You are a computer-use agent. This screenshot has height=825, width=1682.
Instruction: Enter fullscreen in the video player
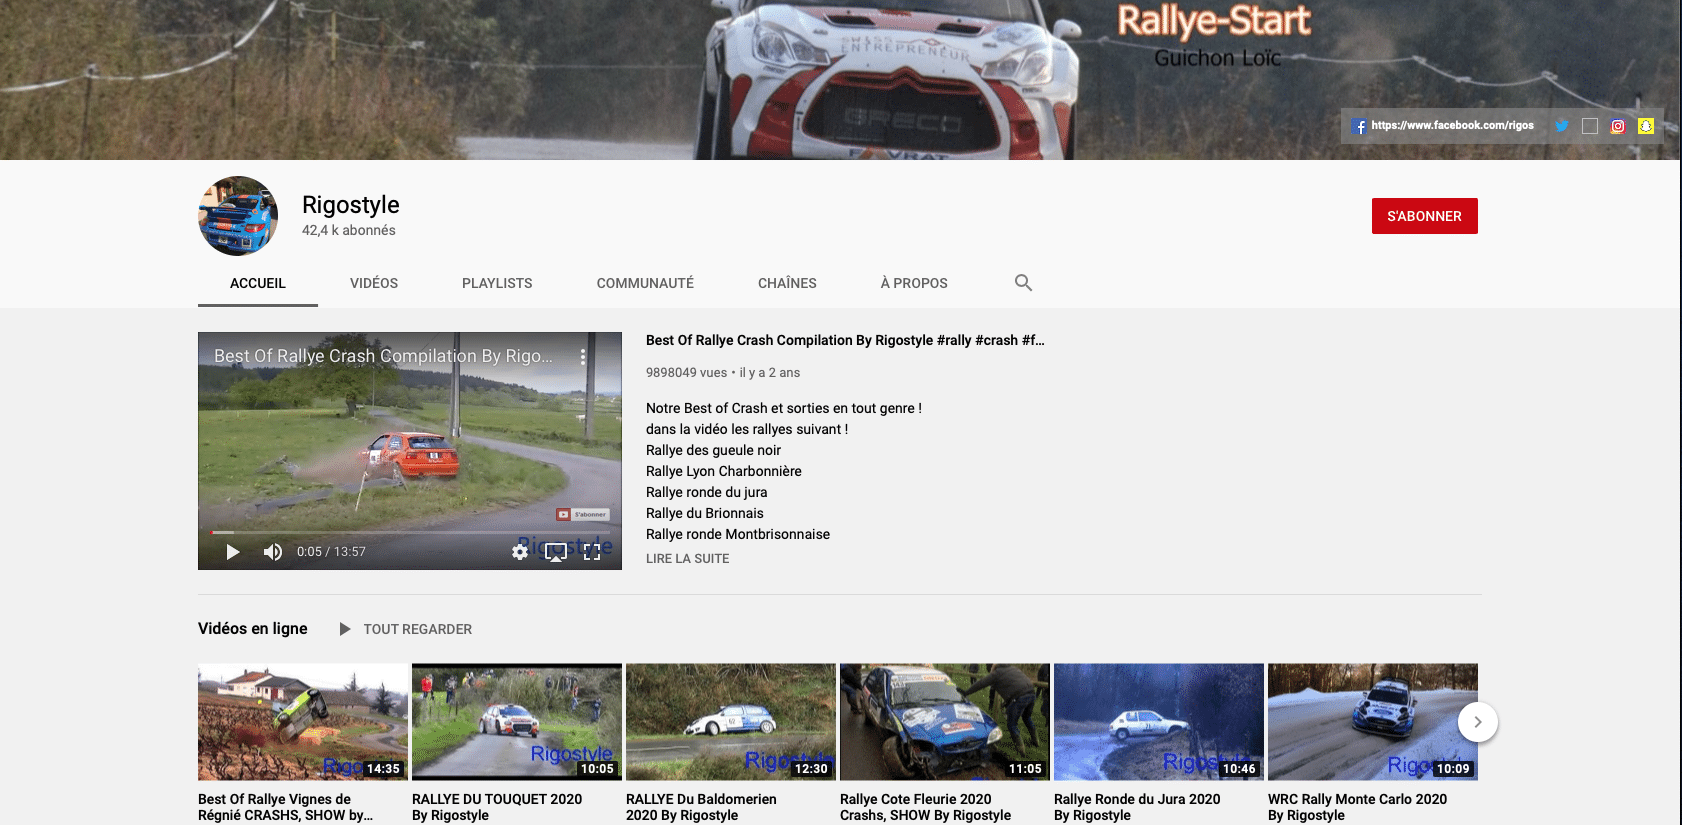pos(592,552)
